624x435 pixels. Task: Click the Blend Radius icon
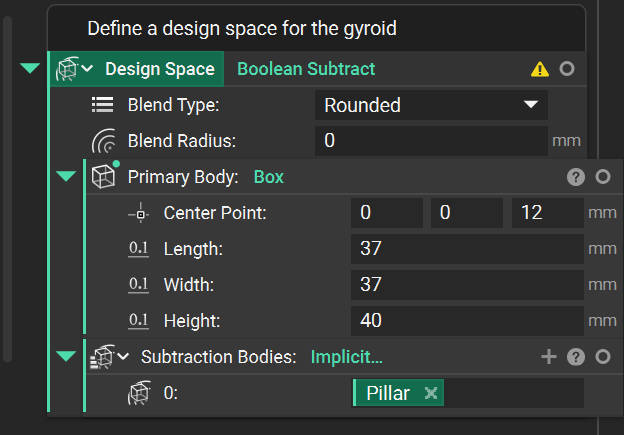click(104, 141)
